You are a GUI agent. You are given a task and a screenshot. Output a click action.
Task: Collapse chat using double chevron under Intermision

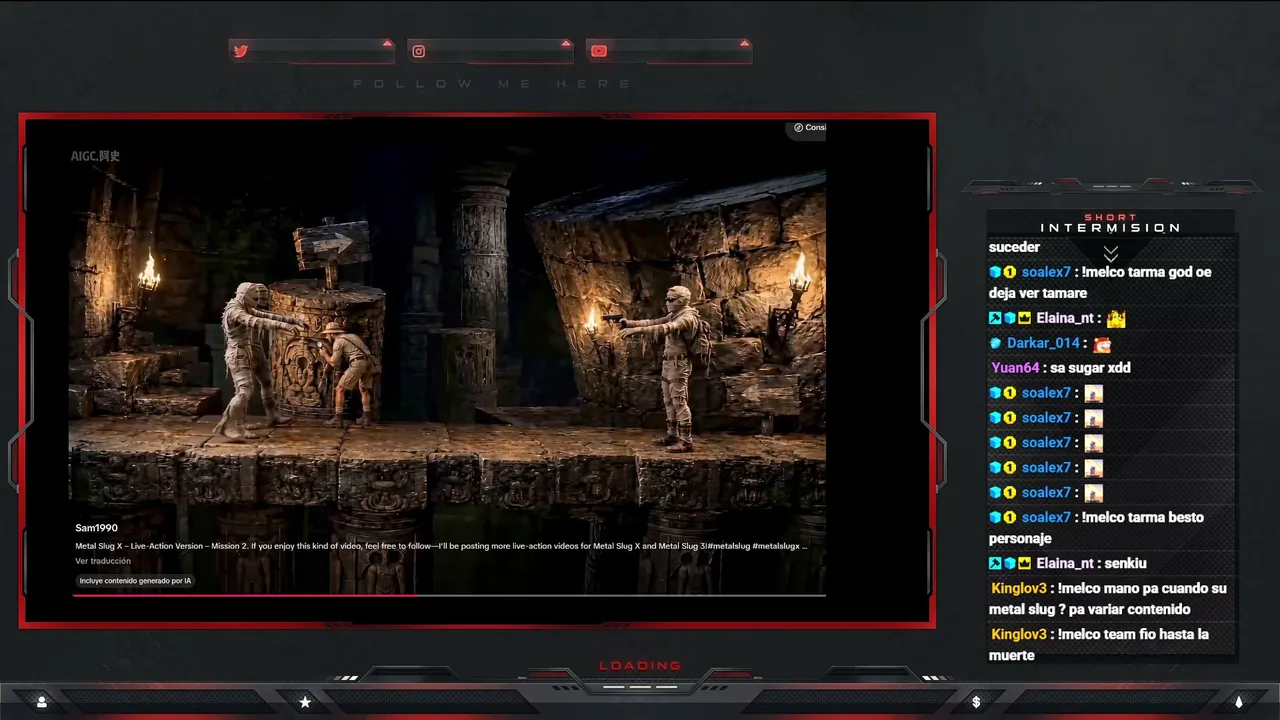coord(1110,254)
